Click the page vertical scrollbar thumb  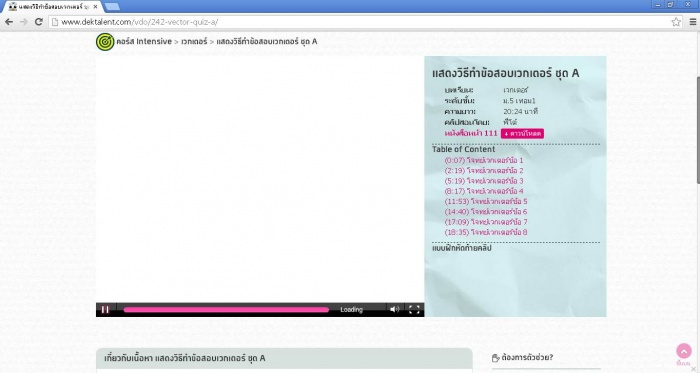[697, 129]
